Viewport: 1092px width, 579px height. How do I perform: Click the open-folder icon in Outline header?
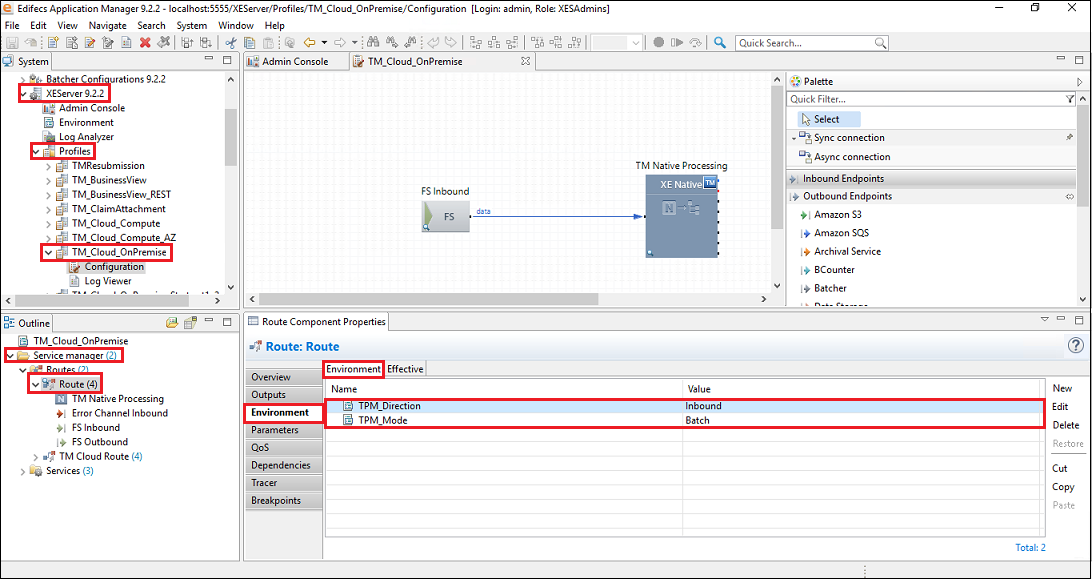pos(172,323)
